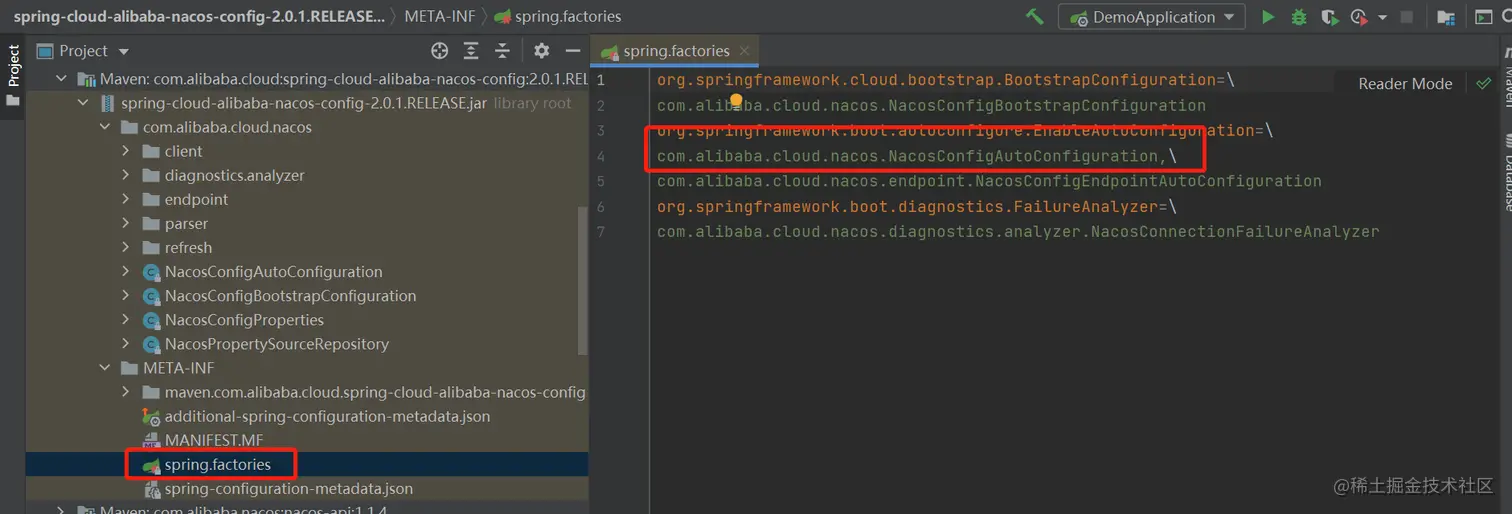The image size is (1512, 514).
Task: Collapse the Maven nacos-config library node
Action: (62, 79)
